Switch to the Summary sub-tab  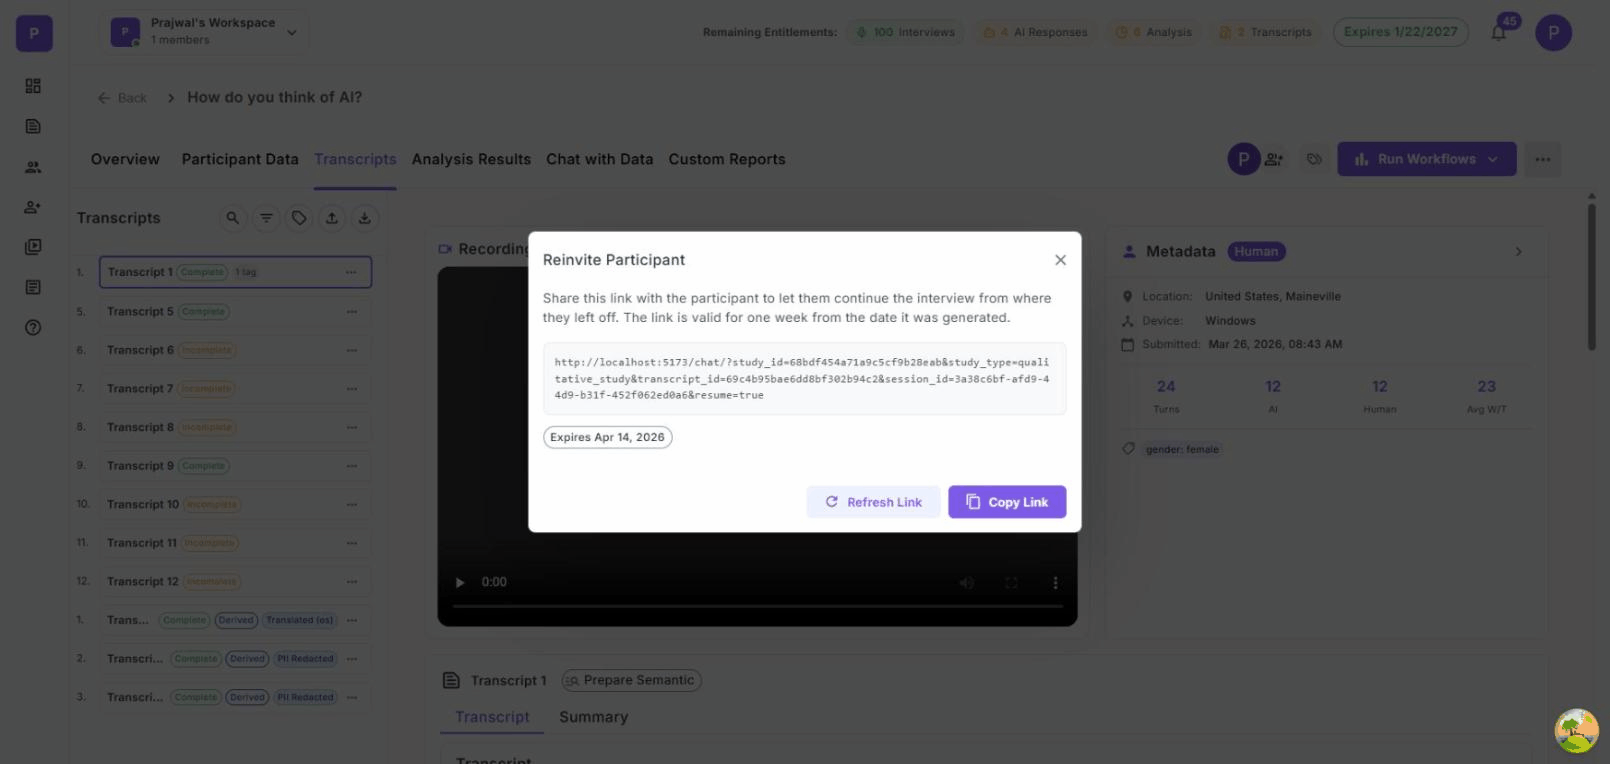593,717
